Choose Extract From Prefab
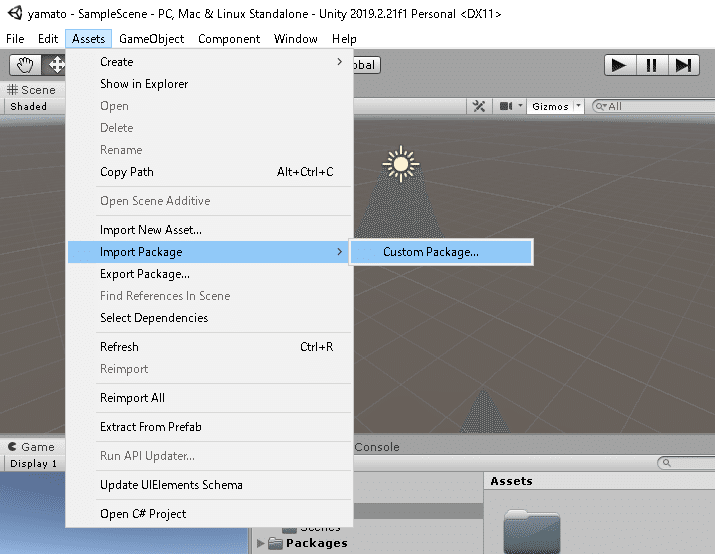715x554 pixels. click(x=210, y=427)
